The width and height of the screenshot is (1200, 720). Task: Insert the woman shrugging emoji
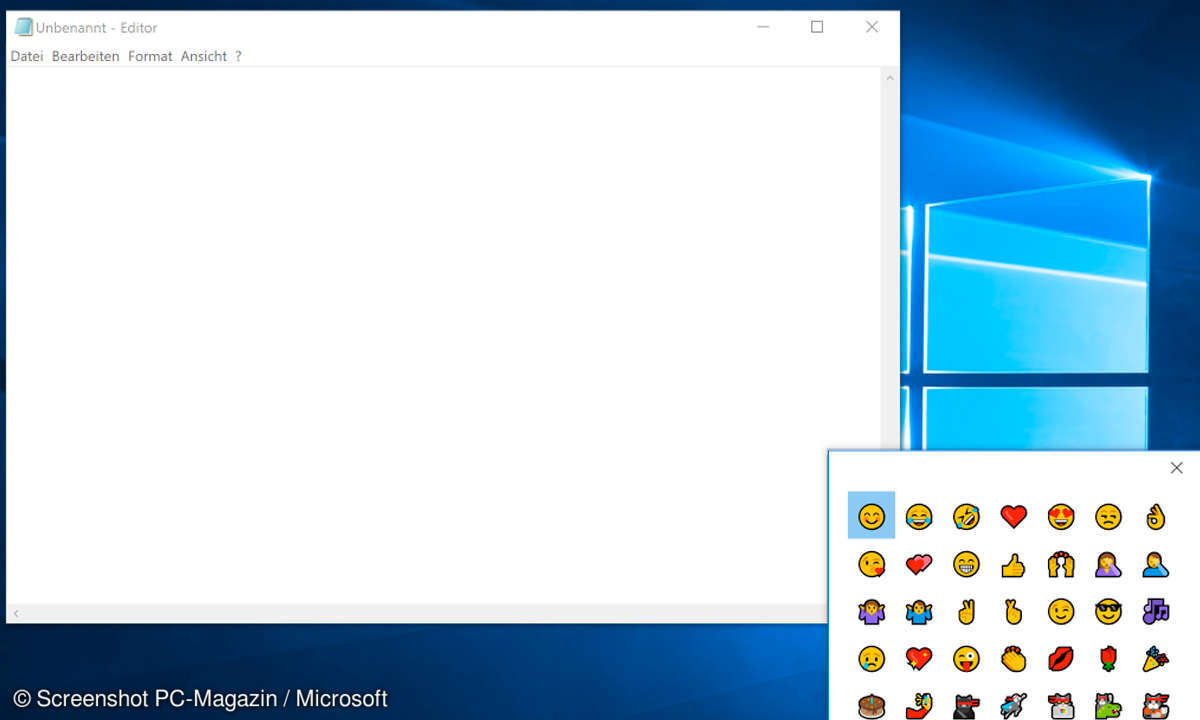[x=871, y=611]
